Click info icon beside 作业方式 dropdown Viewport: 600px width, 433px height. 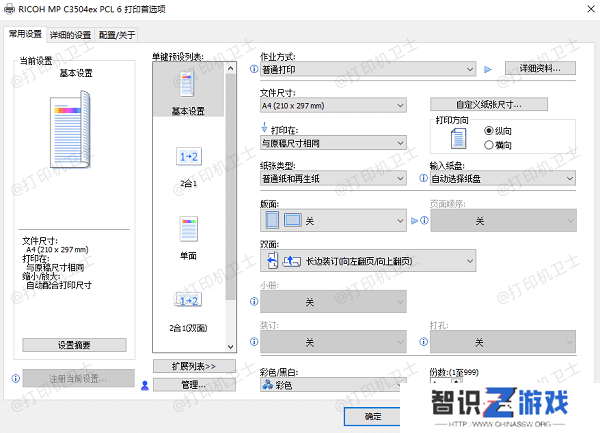click(x=254, y=69)
